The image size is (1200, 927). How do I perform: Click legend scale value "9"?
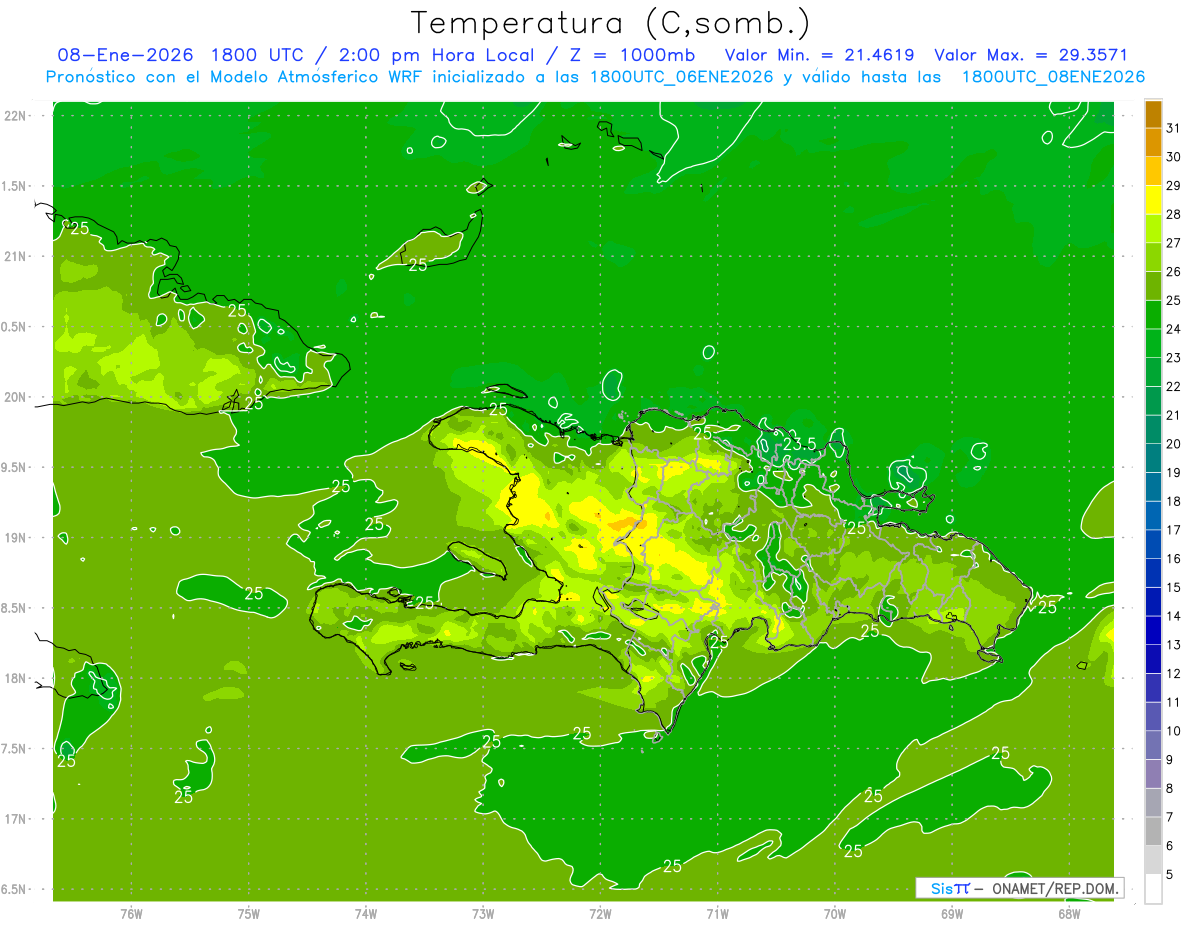(x=1170, y=760)
